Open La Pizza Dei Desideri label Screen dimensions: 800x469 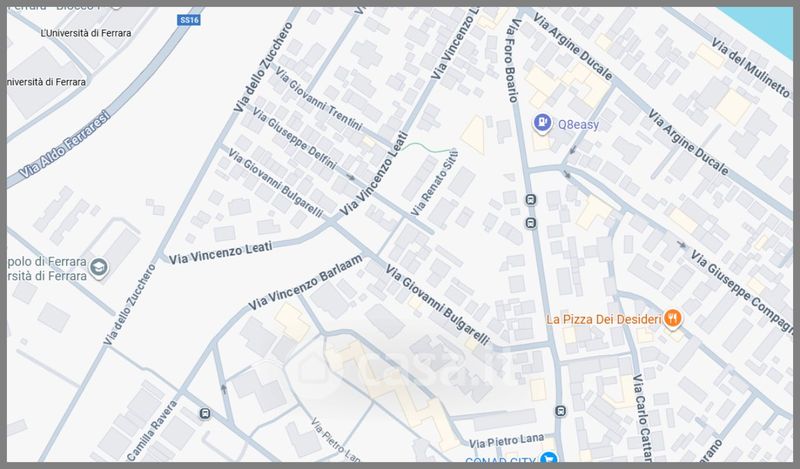click(604, 319)
